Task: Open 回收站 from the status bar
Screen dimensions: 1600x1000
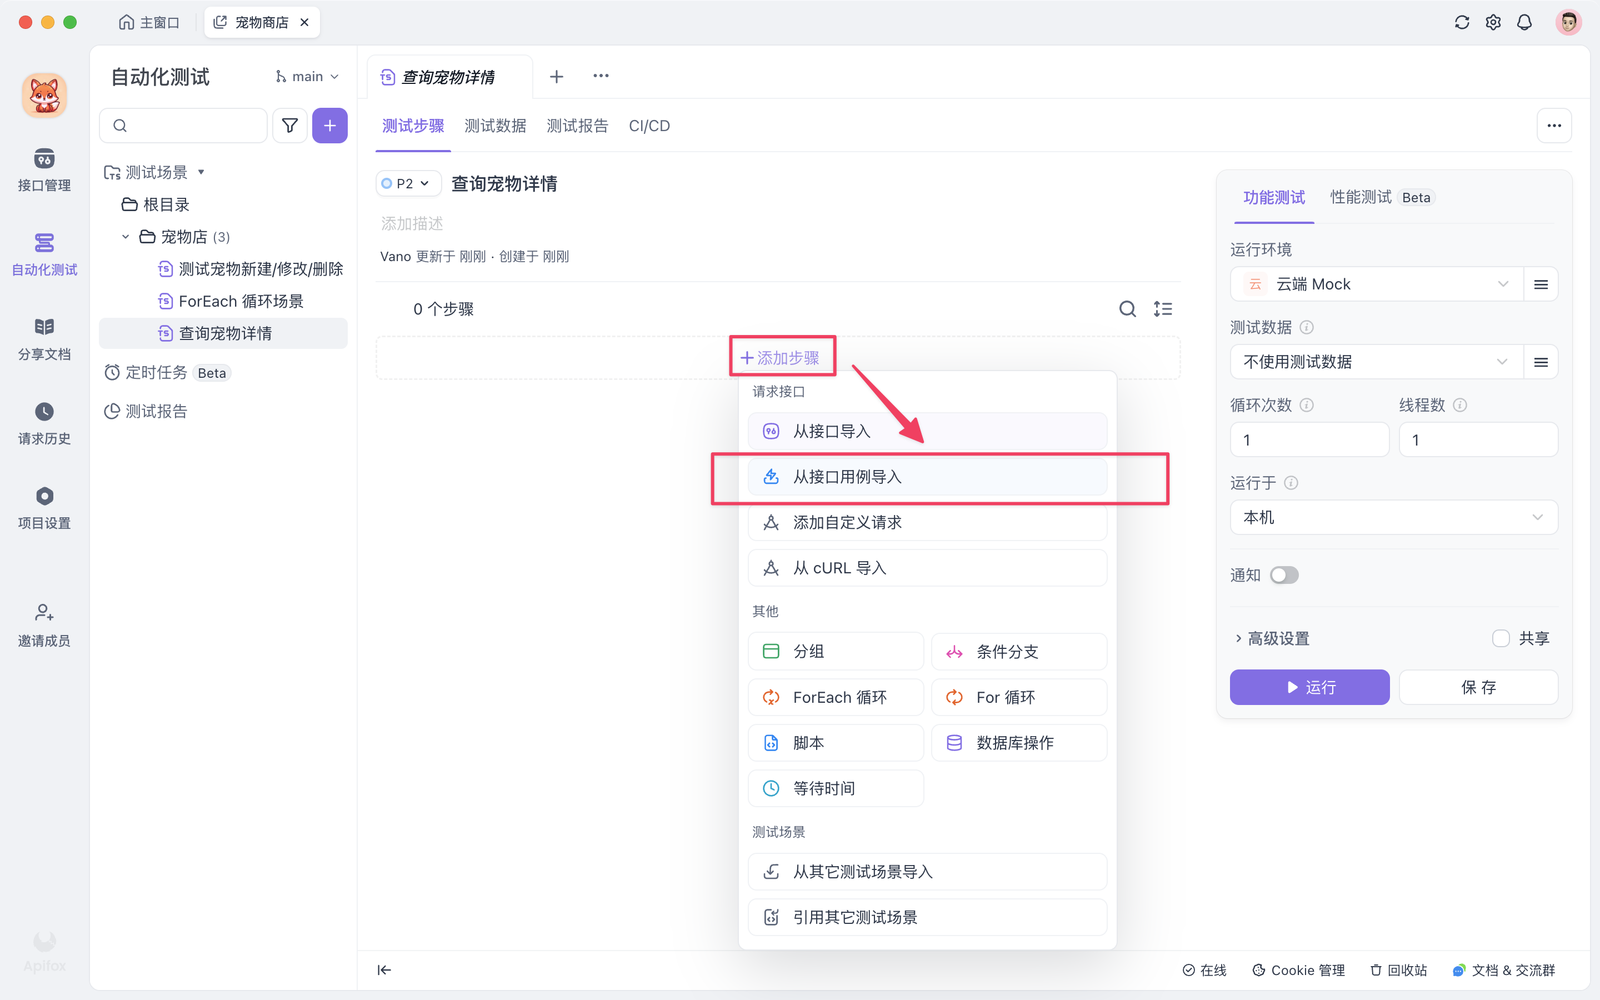Action: point(1398,969)
